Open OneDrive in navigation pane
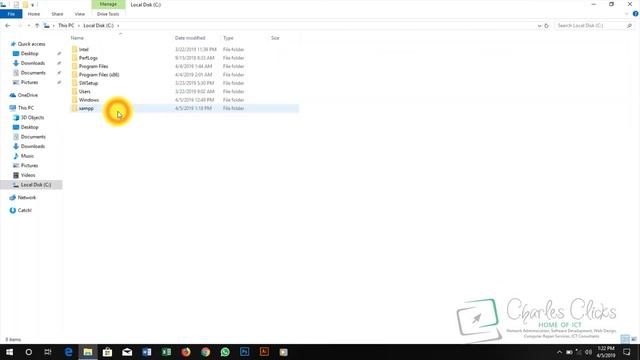The height and width of the screenshot is (360, 640). (x=27, y=95)
